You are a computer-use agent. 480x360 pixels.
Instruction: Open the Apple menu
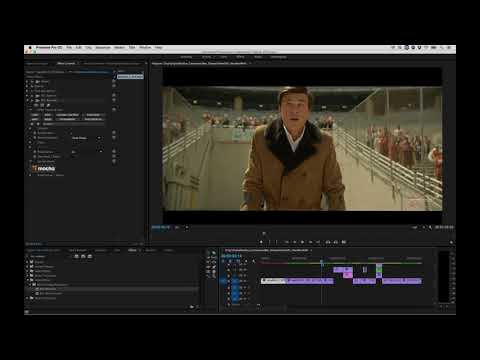30,48
